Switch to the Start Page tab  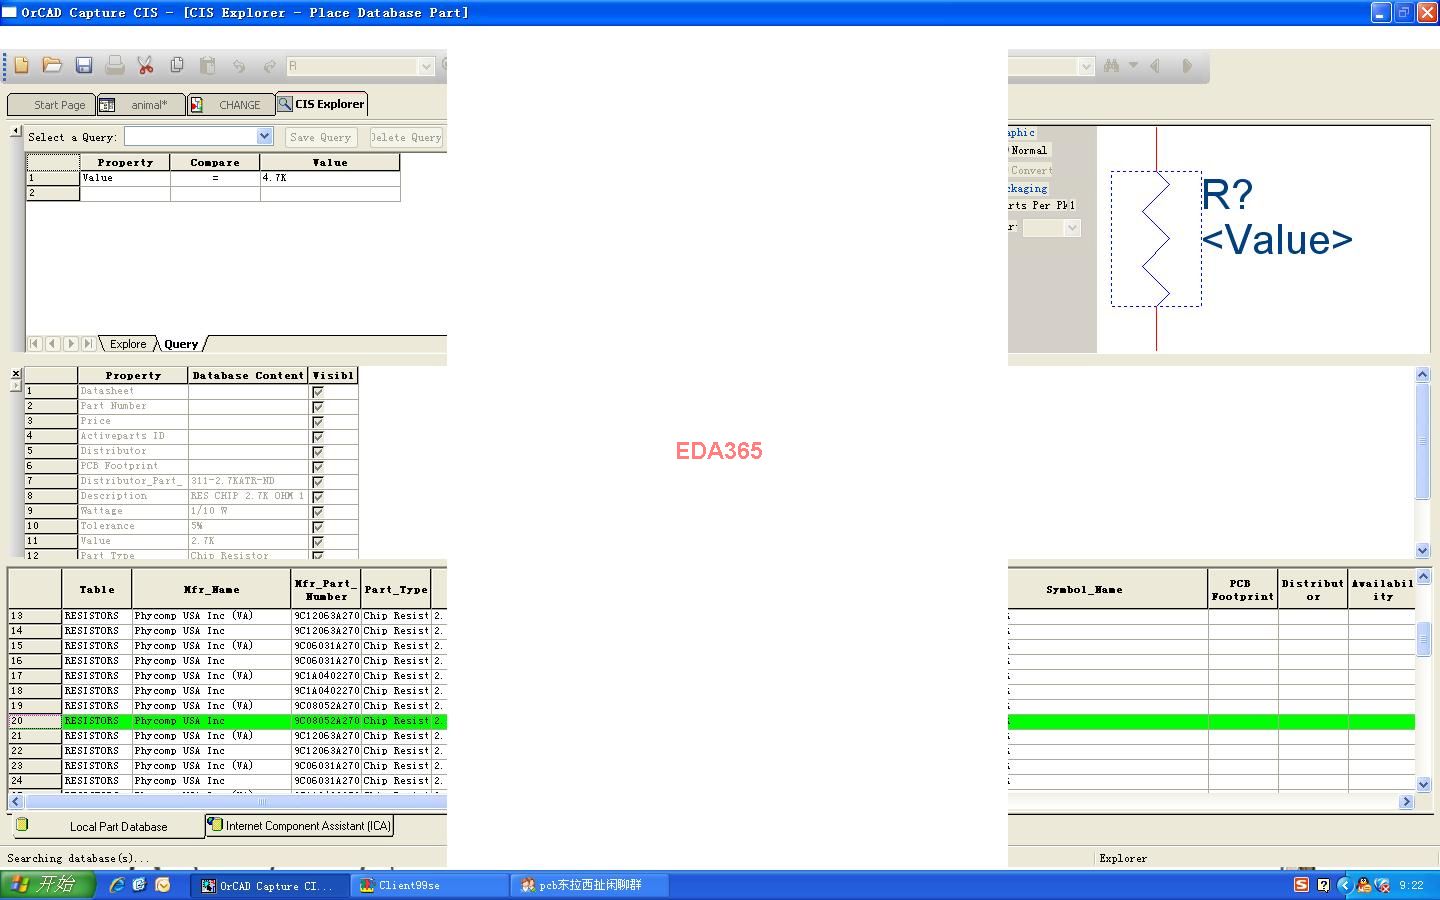point(52,105)
